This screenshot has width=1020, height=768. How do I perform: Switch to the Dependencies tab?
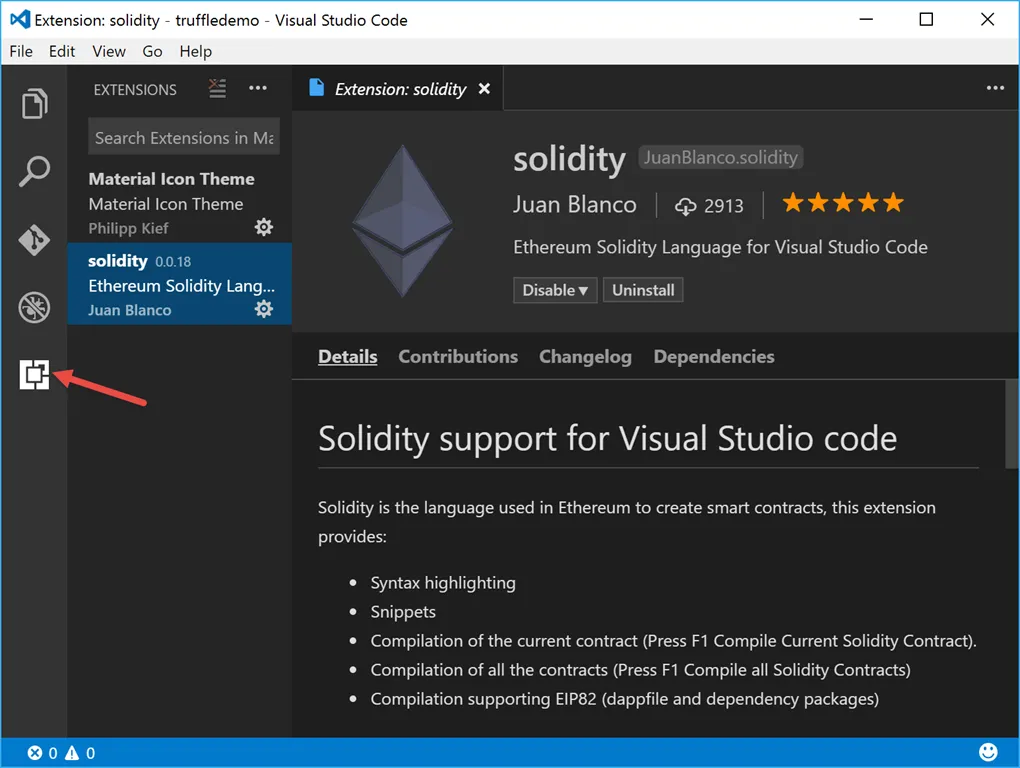714,357
